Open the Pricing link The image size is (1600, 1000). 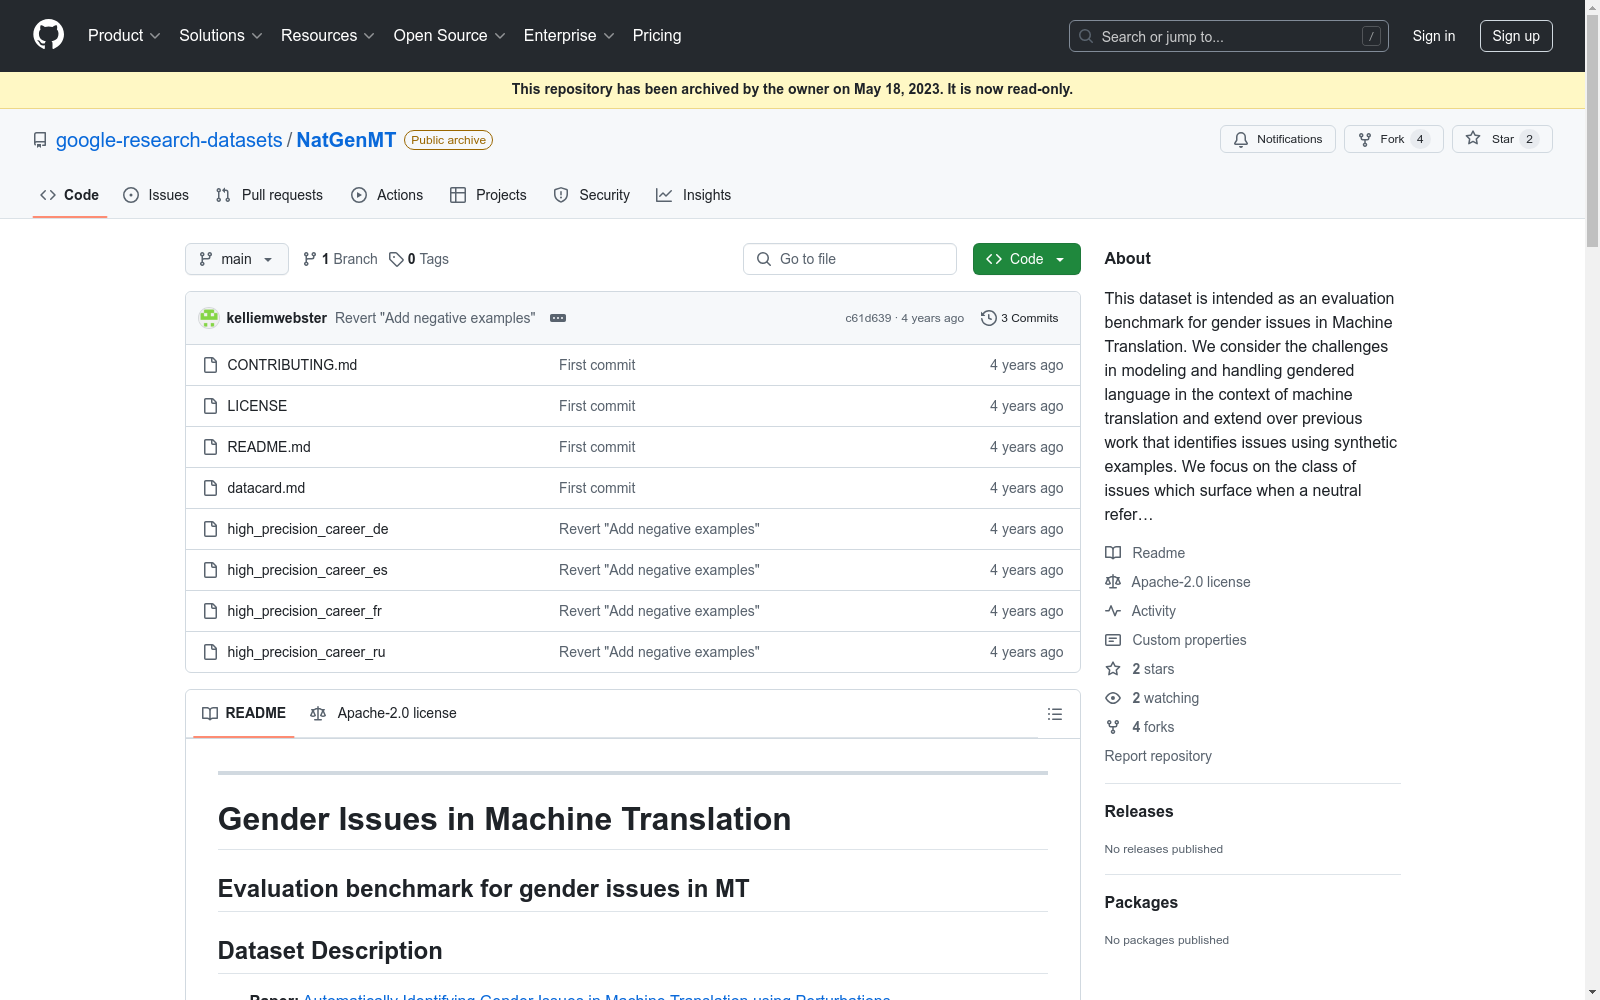[657, 36]
